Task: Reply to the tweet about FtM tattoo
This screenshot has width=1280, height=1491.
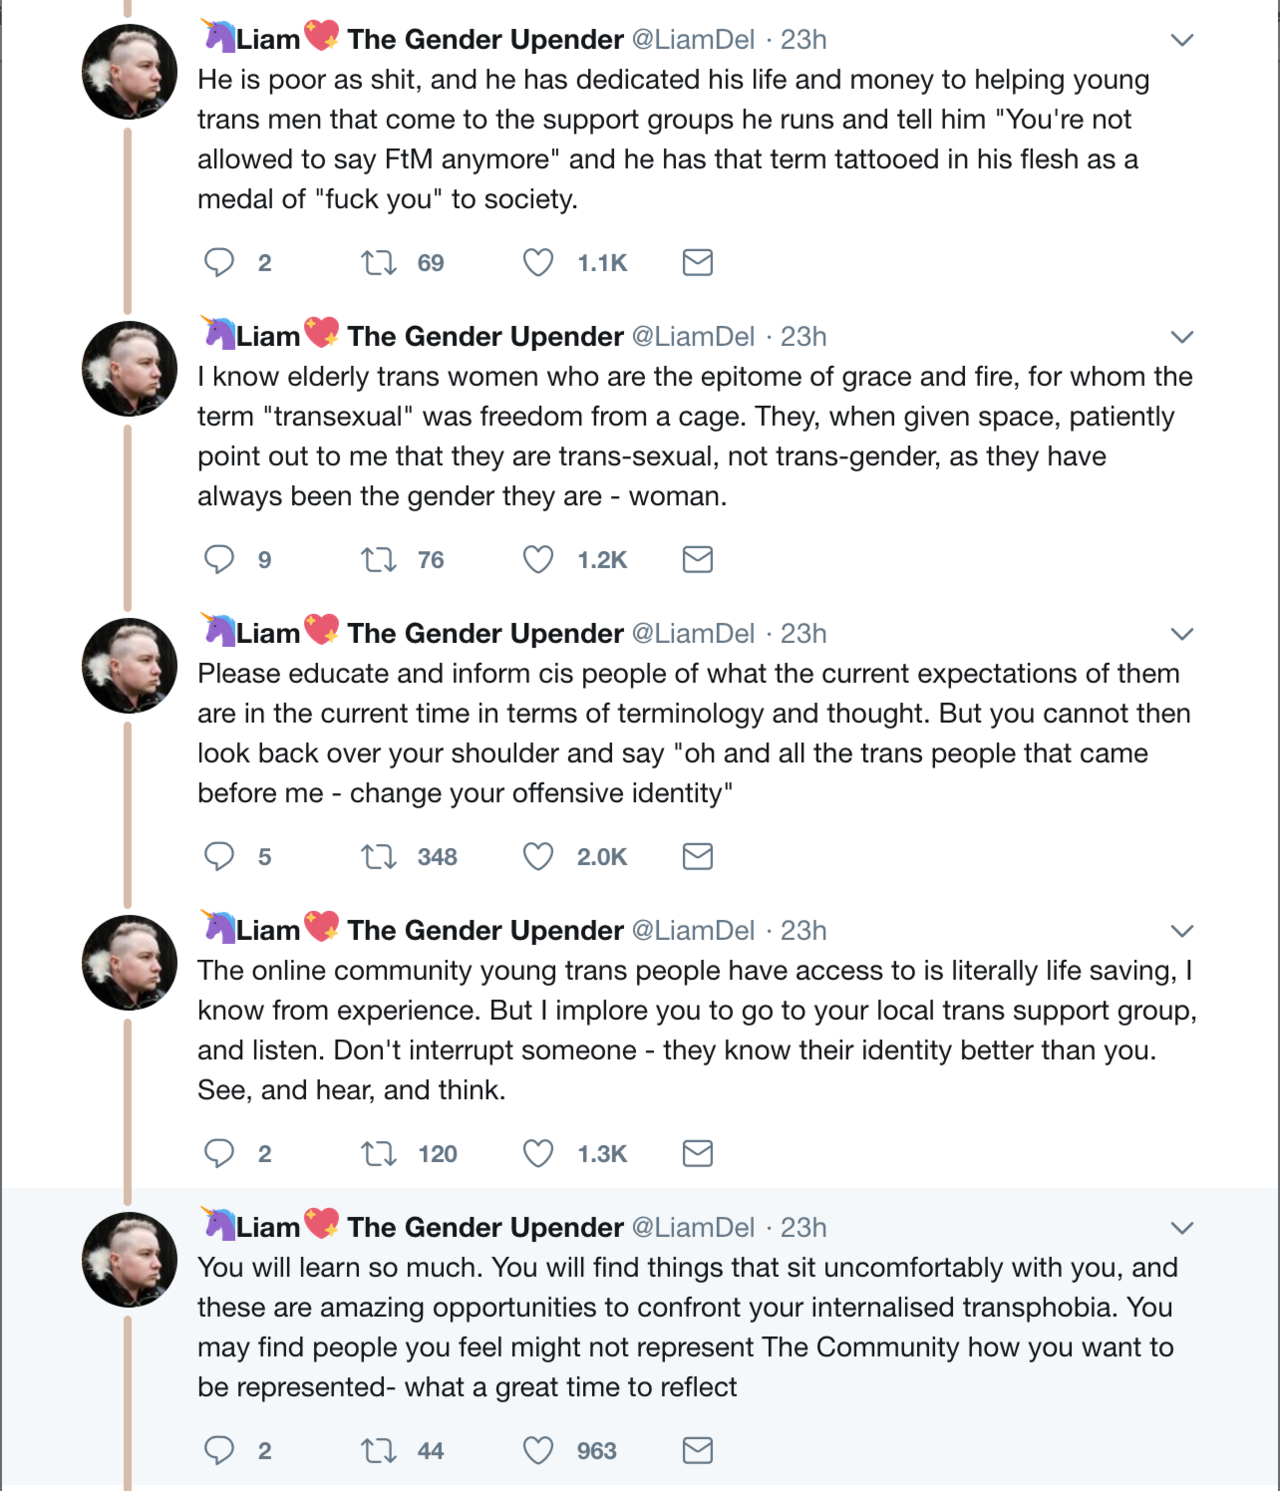Action: (219, 262)
